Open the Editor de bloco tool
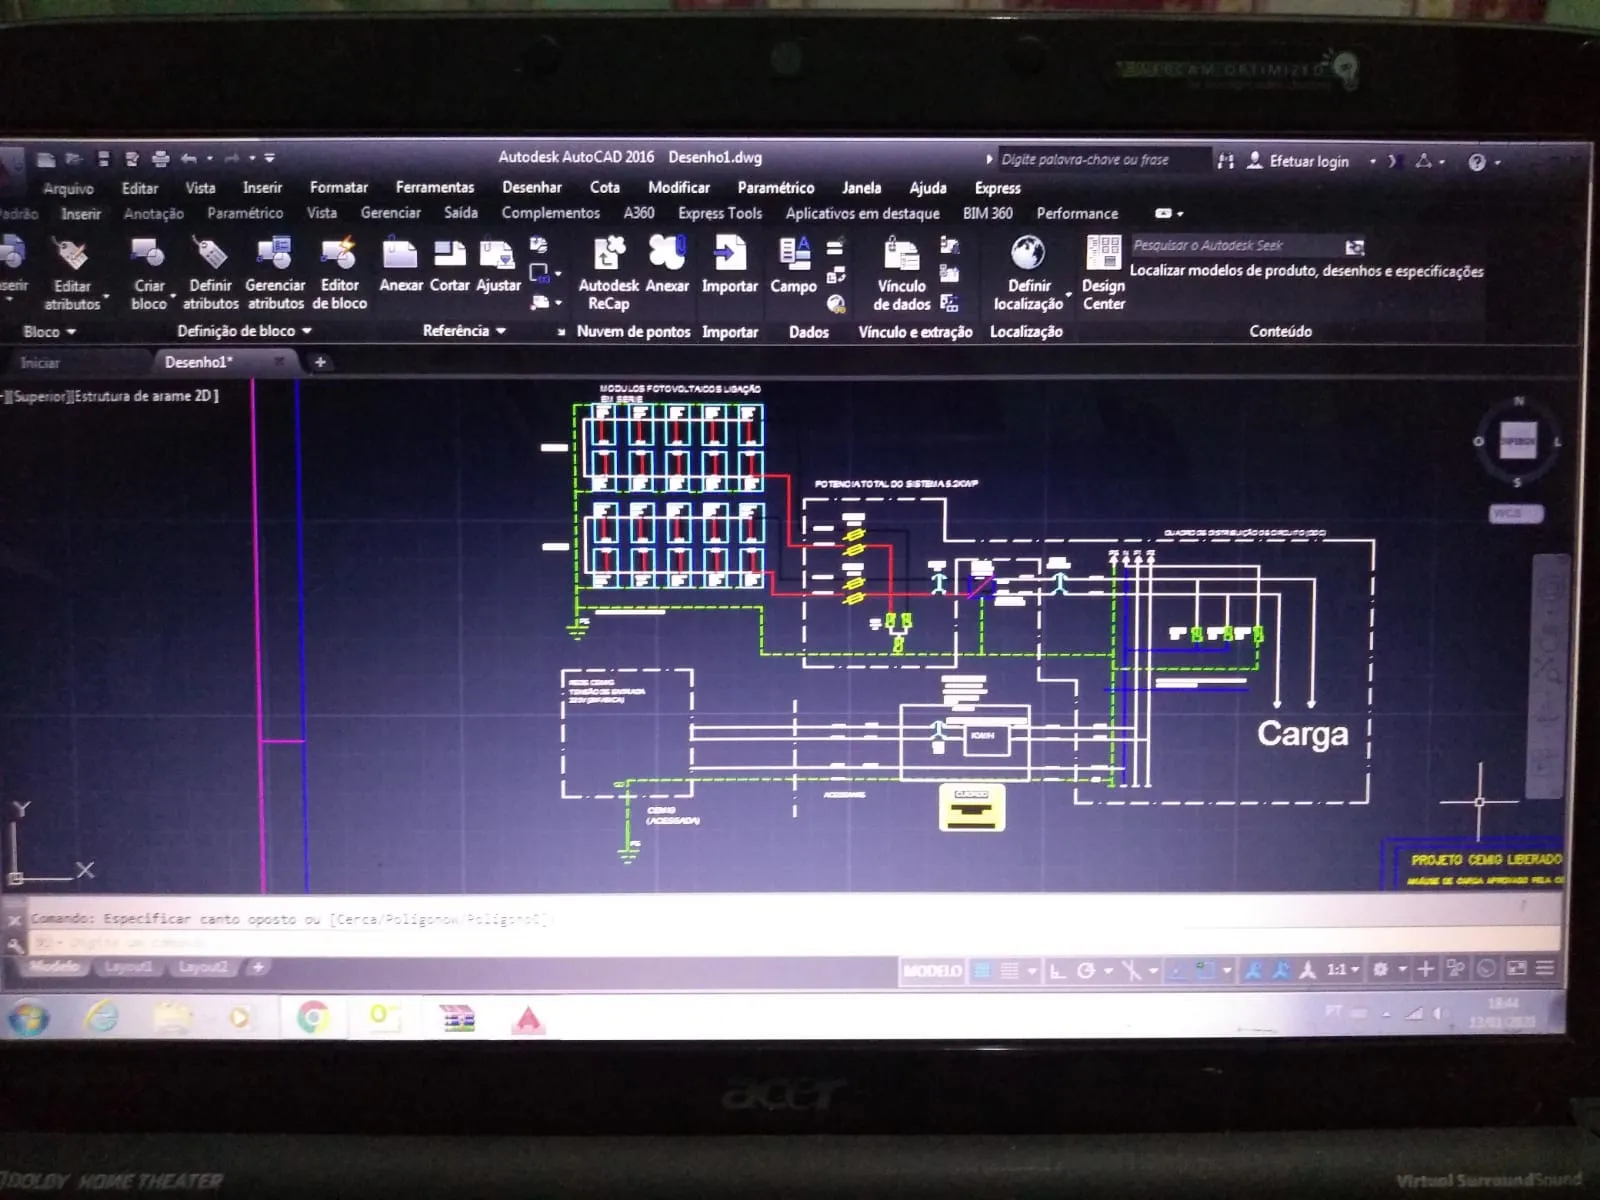 tap(339, 256)
